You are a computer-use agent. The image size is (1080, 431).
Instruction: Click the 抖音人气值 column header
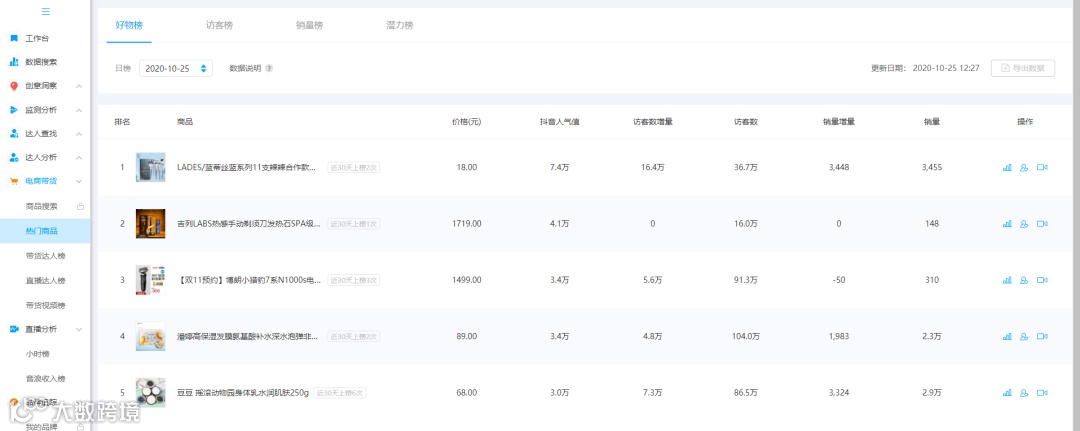coord(559,122)
